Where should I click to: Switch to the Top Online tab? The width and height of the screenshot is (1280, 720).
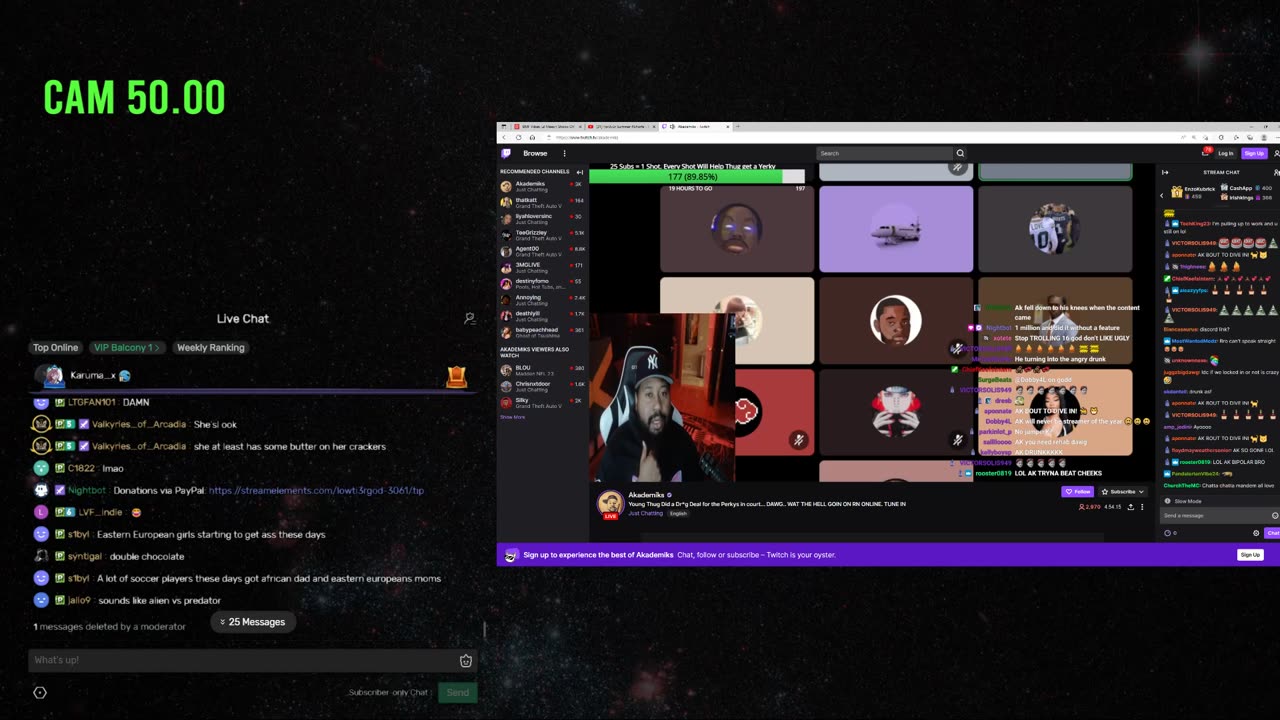coord(55,348)
